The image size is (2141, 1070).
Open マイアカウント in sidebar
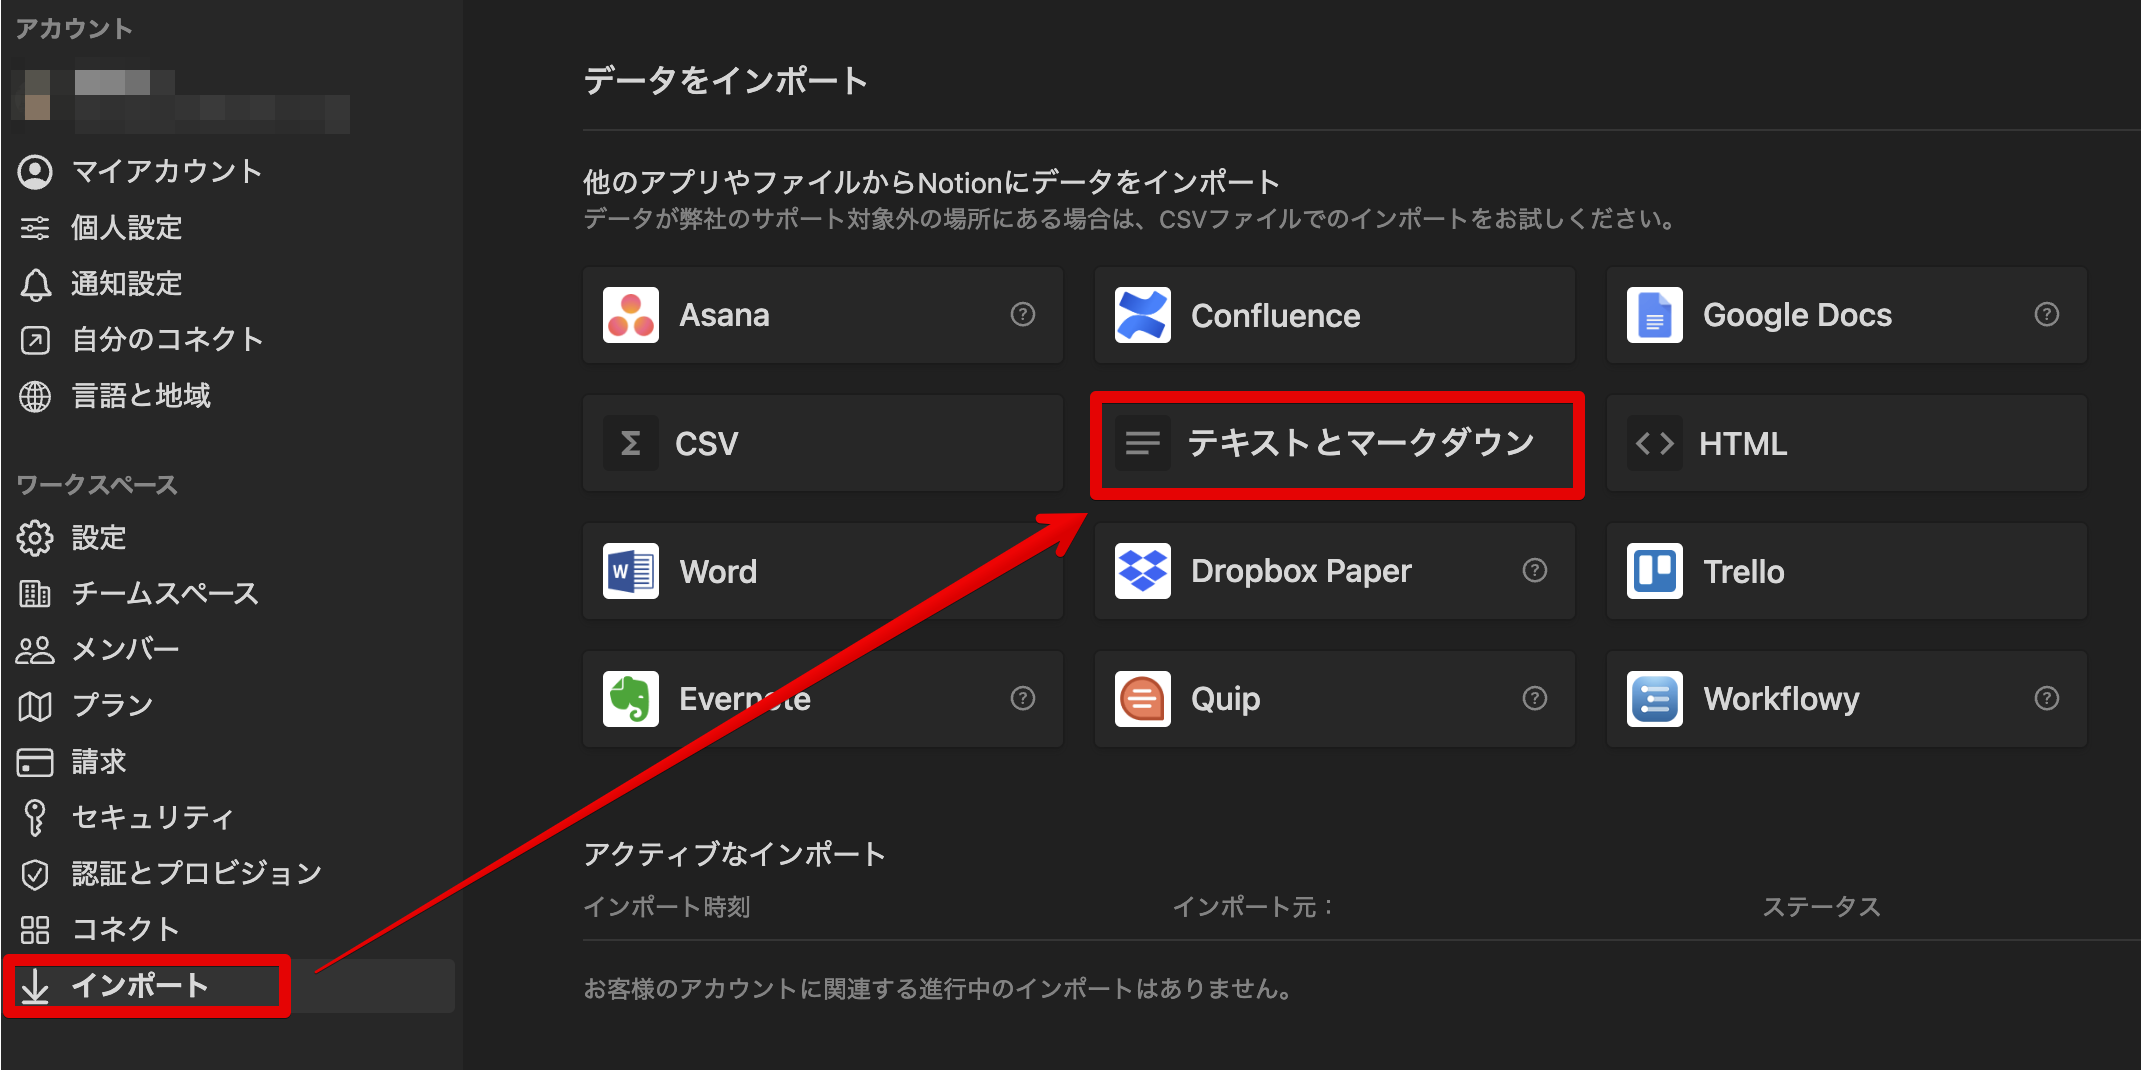click(166, 172)
